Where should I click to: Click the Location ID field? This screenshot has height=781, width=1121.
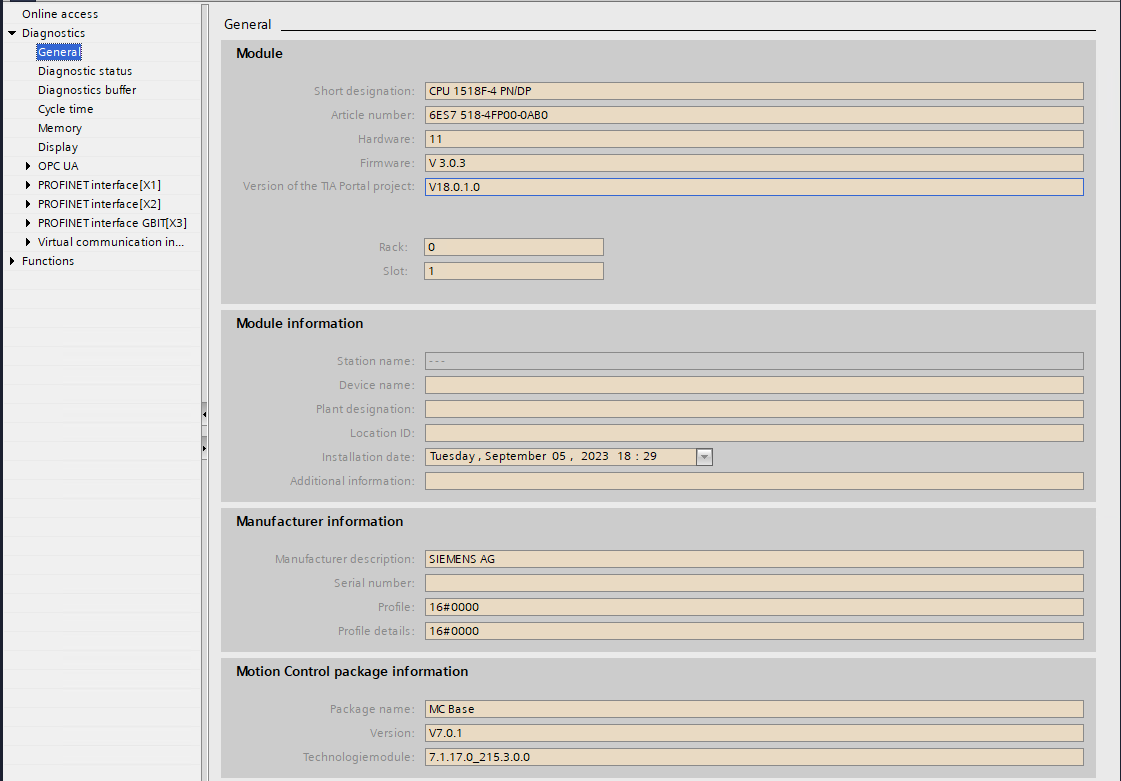753,433
